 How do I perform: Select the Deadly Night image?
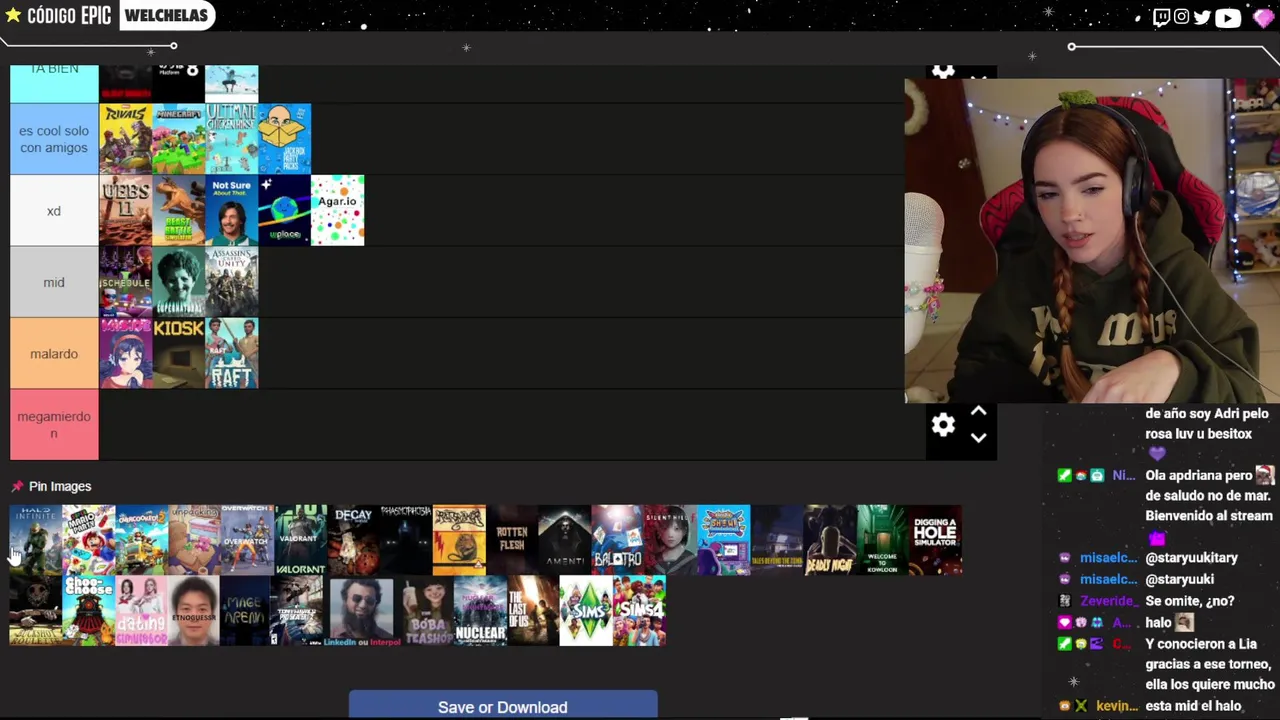click(x=830, y=540)
